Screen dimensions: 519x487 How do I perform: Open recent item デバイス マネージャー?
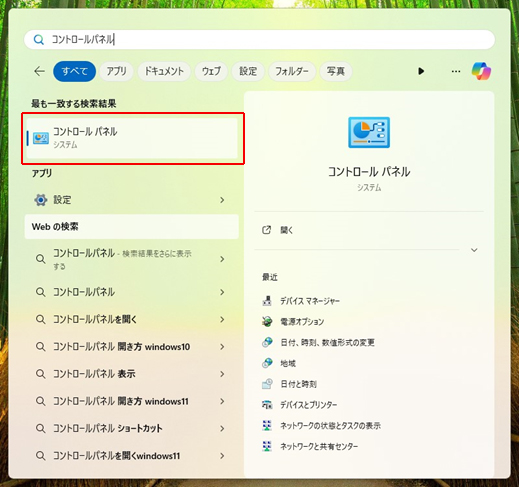[310, 301]
